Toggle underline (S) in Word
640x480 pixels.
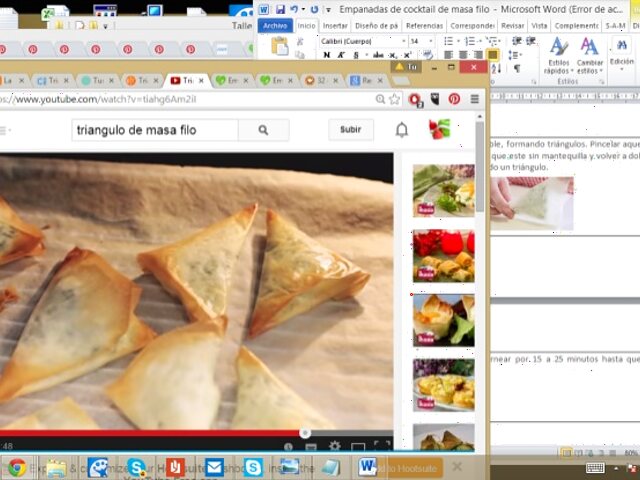point(356,55)
